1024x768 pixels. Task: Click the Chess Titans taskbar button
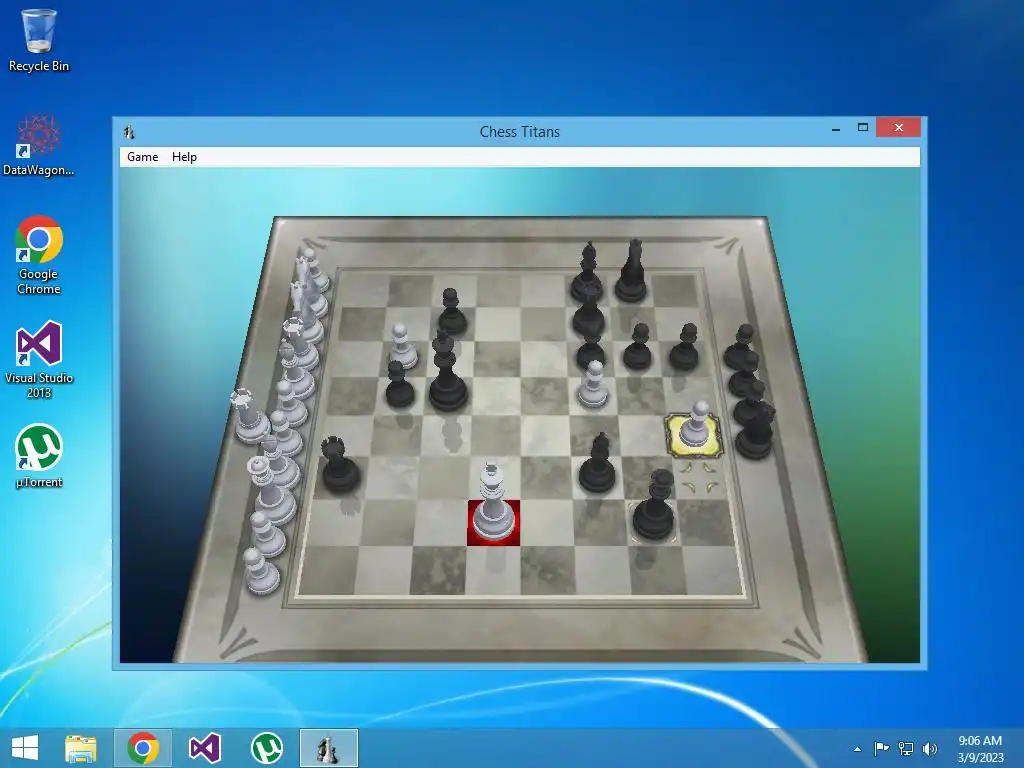tap(328, 748)
